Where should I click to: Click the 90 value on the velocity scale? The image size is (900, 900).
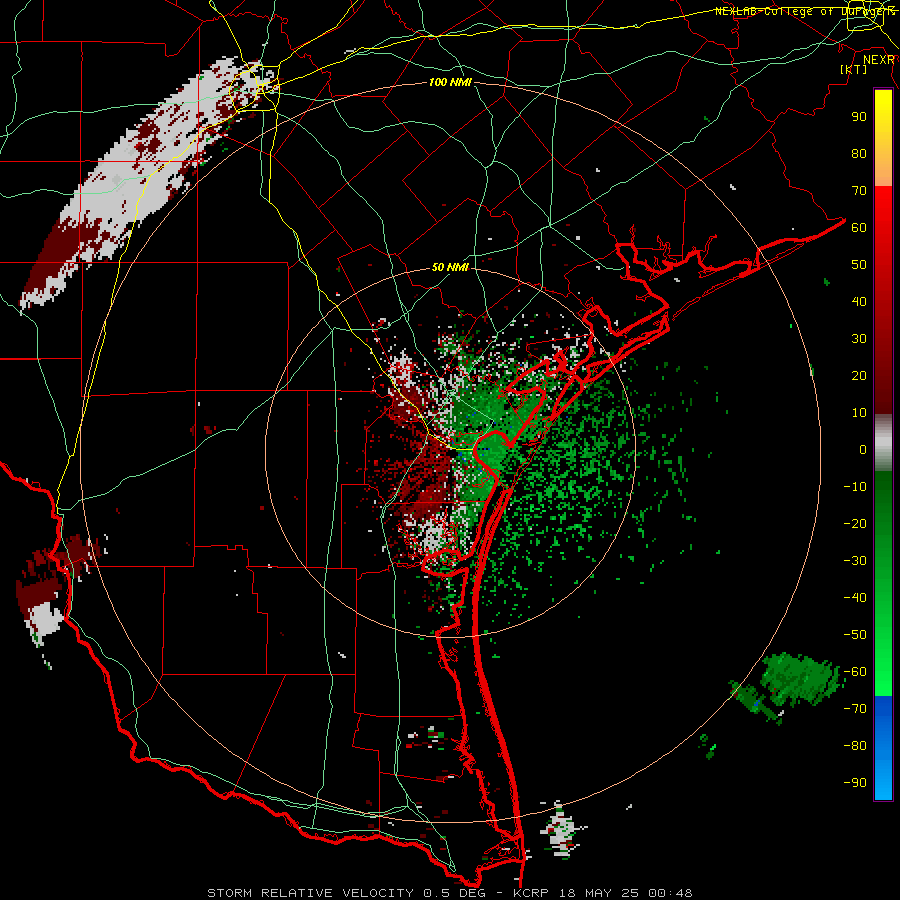[859, 117]
